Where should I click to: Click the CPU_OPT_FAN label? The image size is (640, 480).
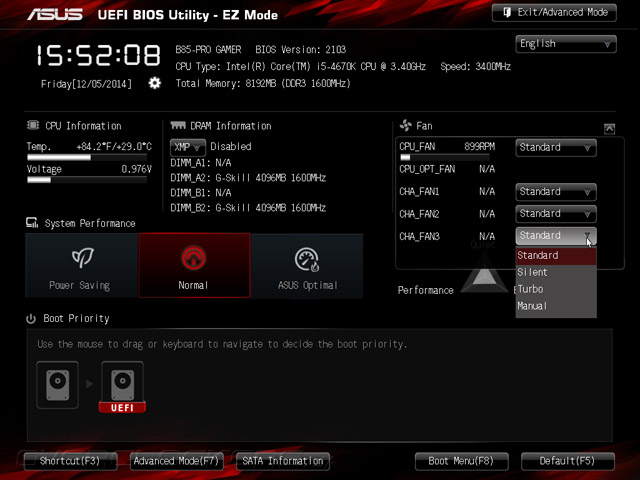pos(427,169)
